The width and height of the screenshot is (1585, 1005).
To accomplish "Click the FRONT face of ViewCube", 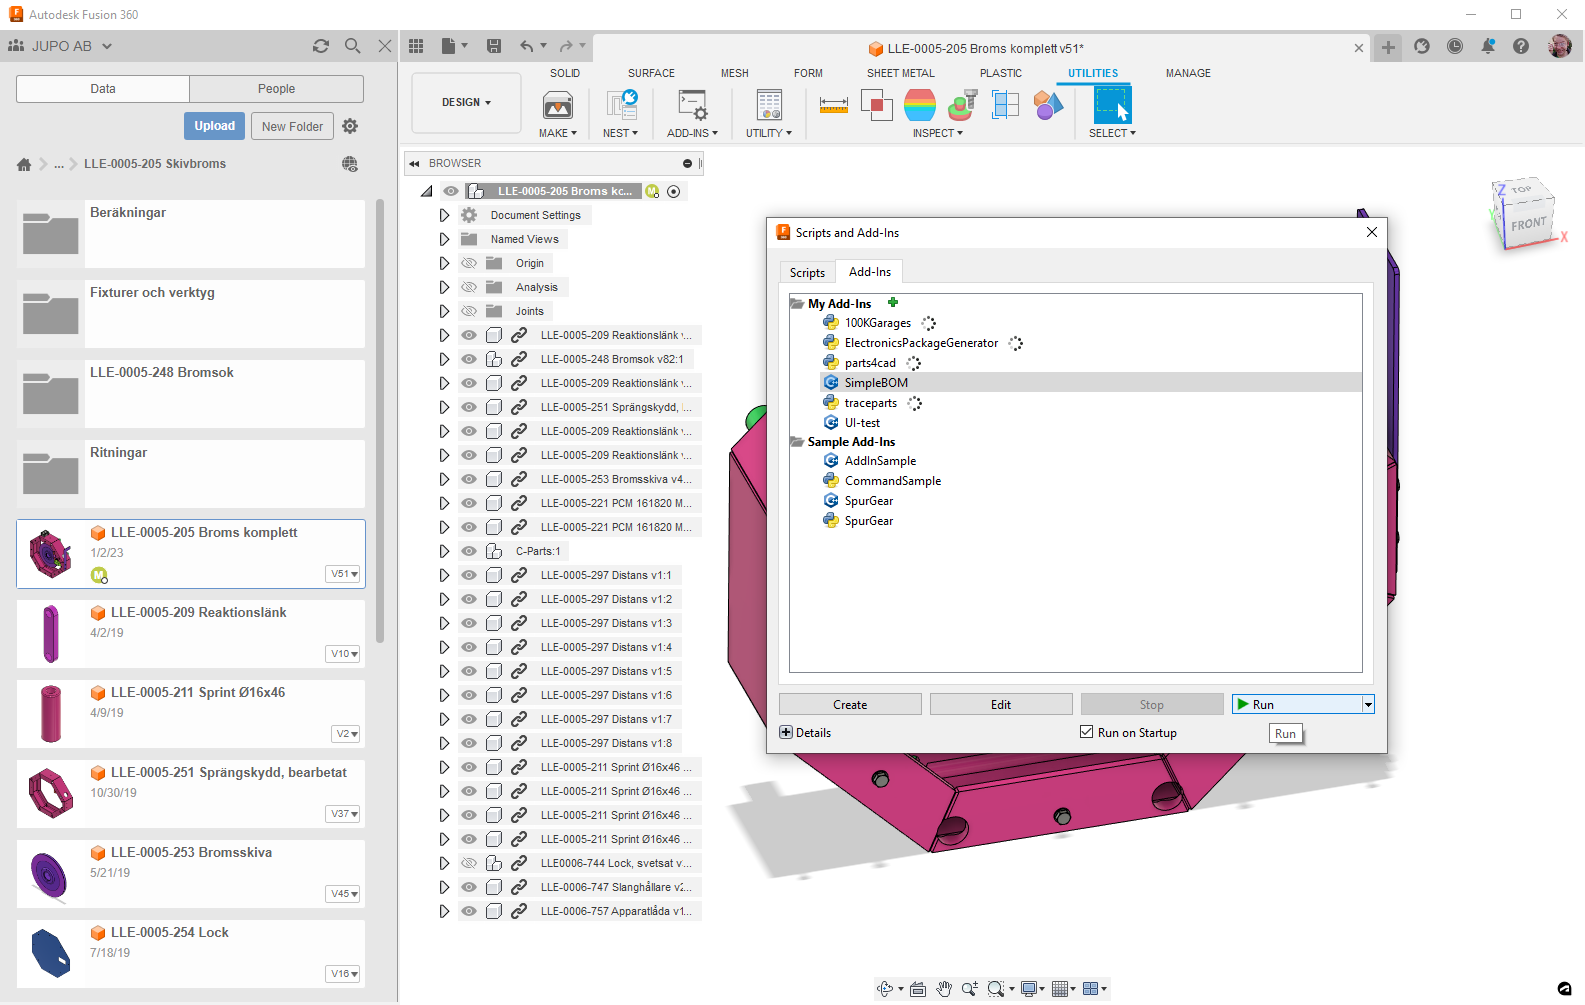I will coord(1529,224).
